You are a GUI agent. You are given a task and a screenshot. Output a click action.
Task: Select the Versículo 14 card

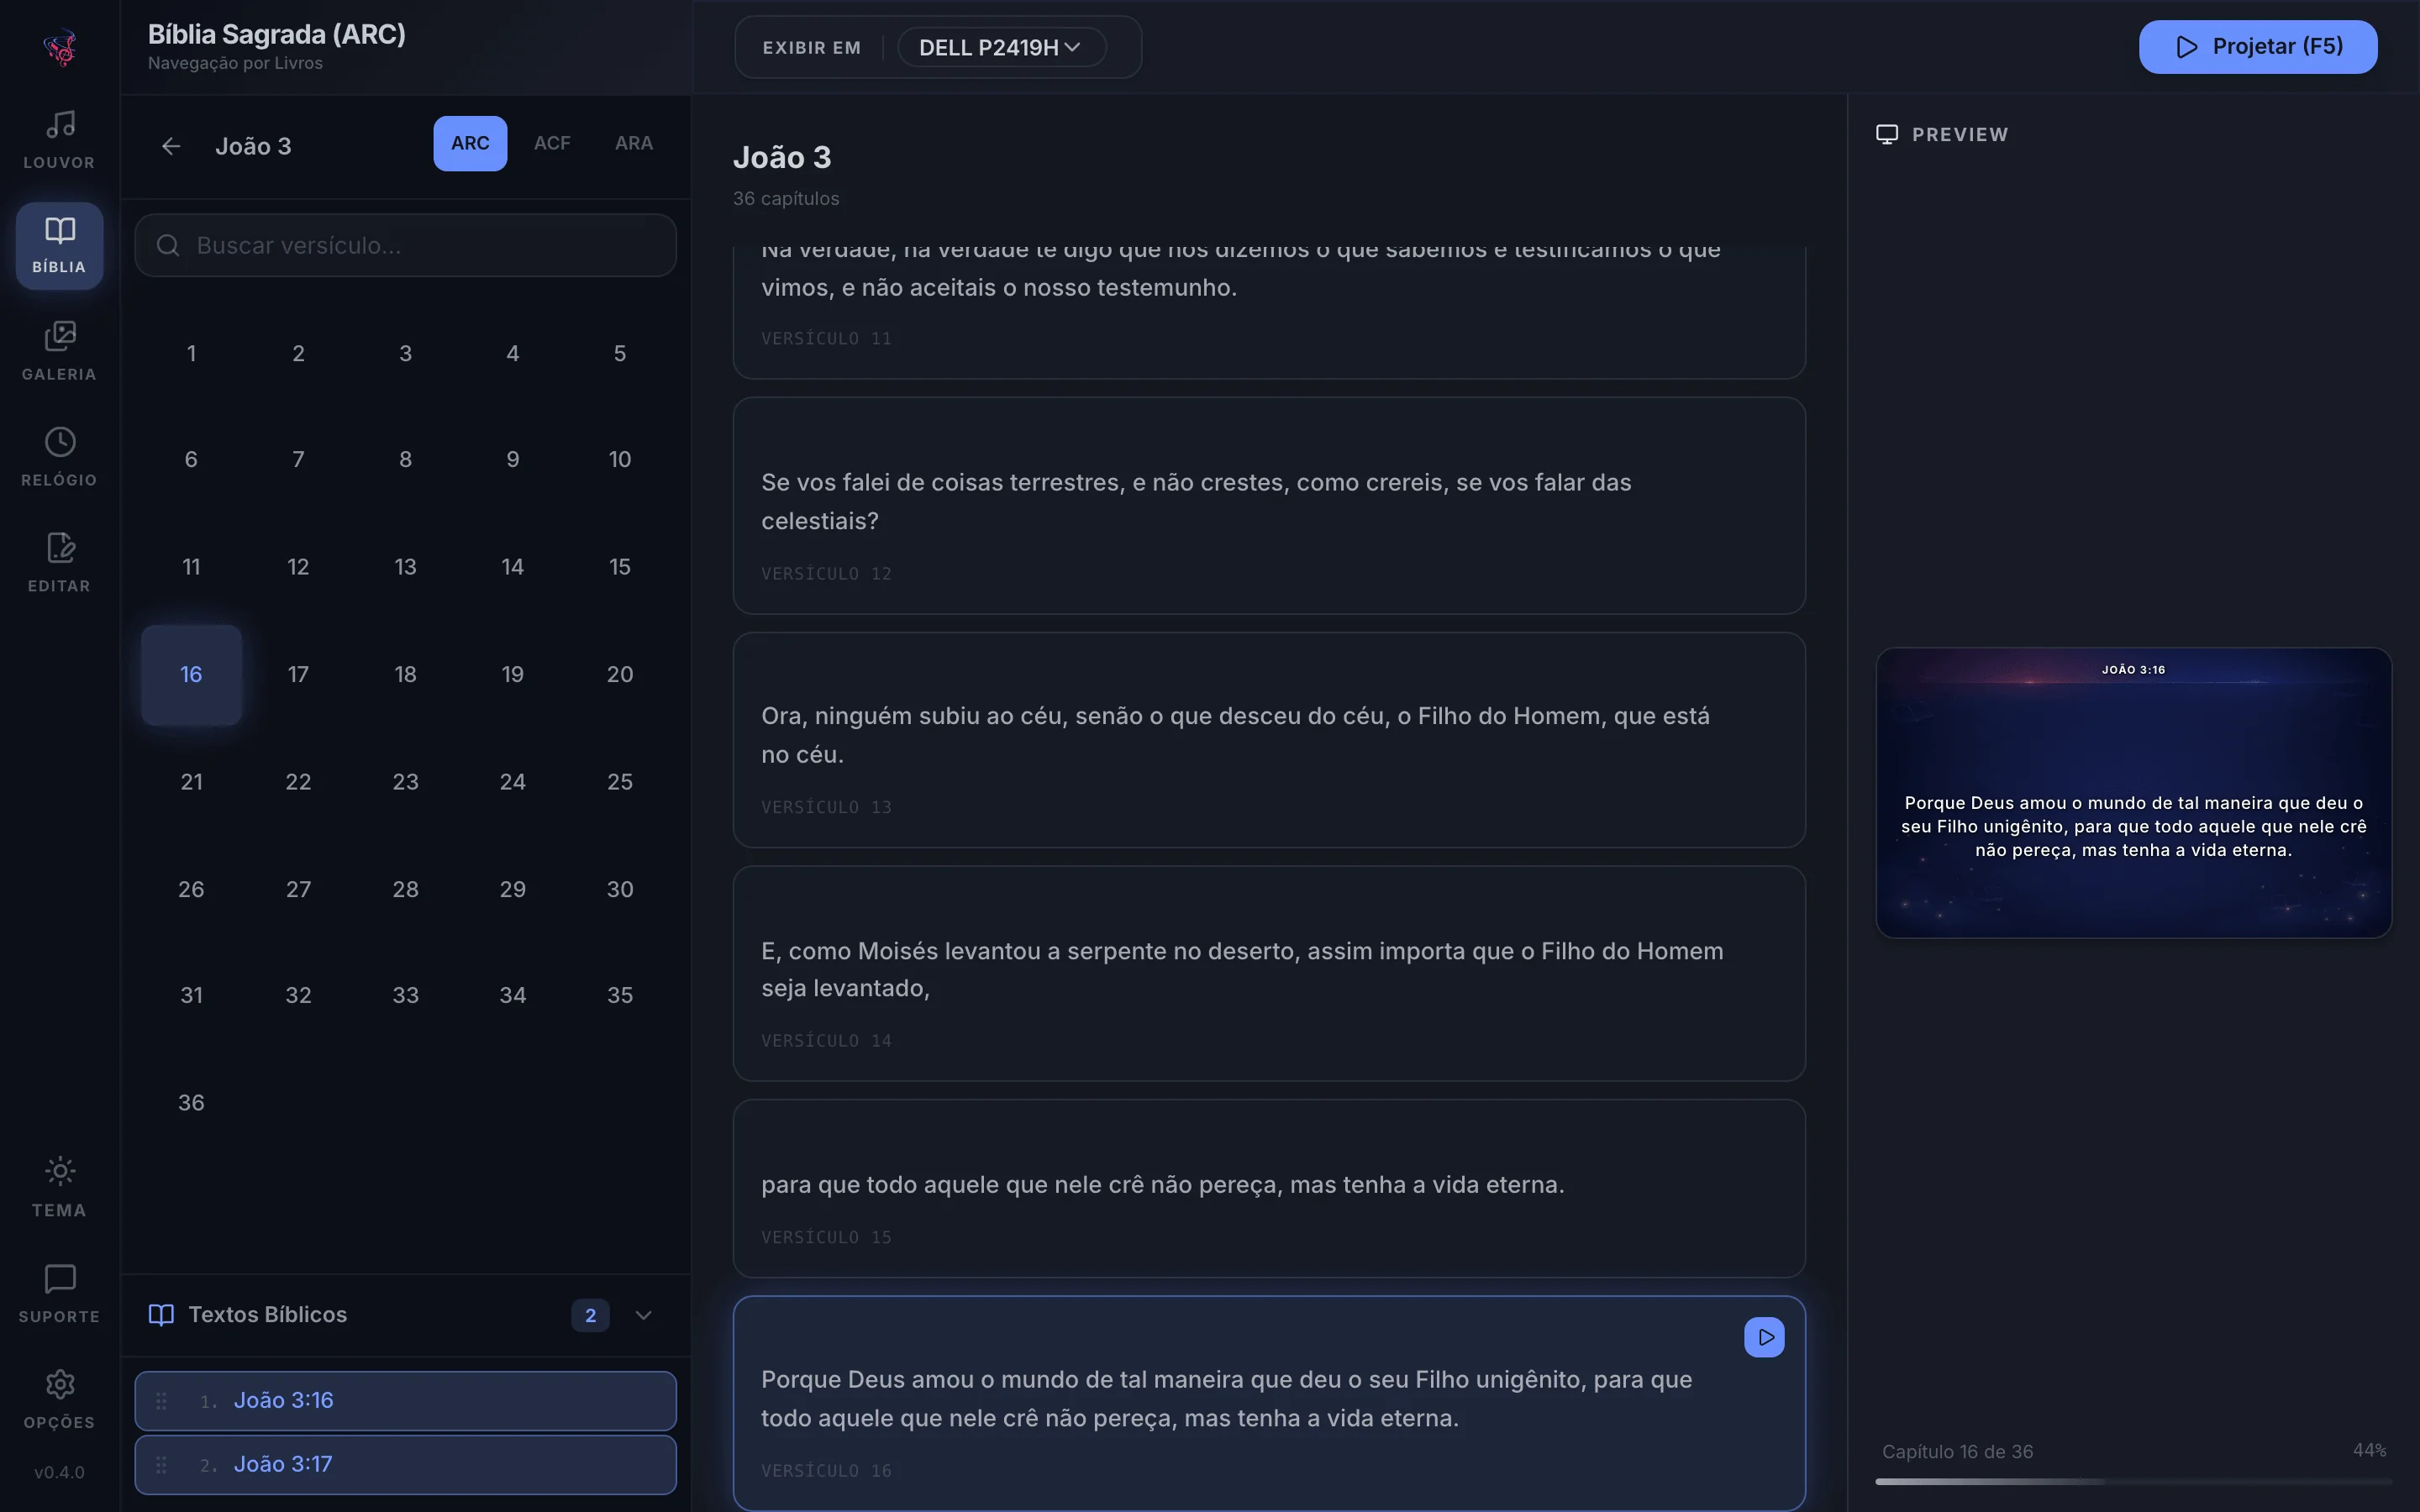point(1269,973)
